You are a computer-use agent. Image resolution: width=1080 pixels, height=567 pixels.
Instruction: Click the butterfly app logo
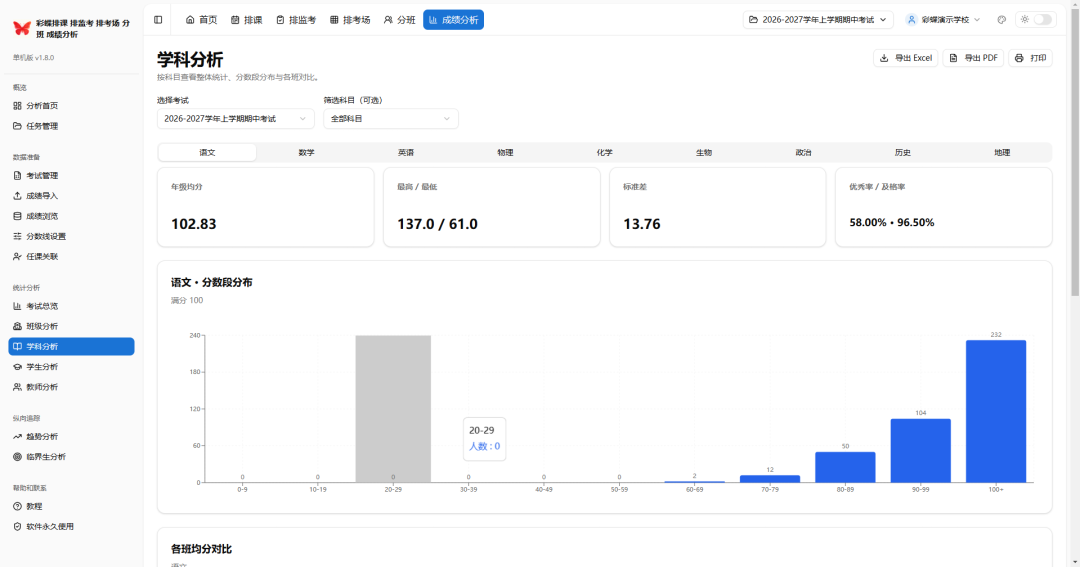[22, 28]
